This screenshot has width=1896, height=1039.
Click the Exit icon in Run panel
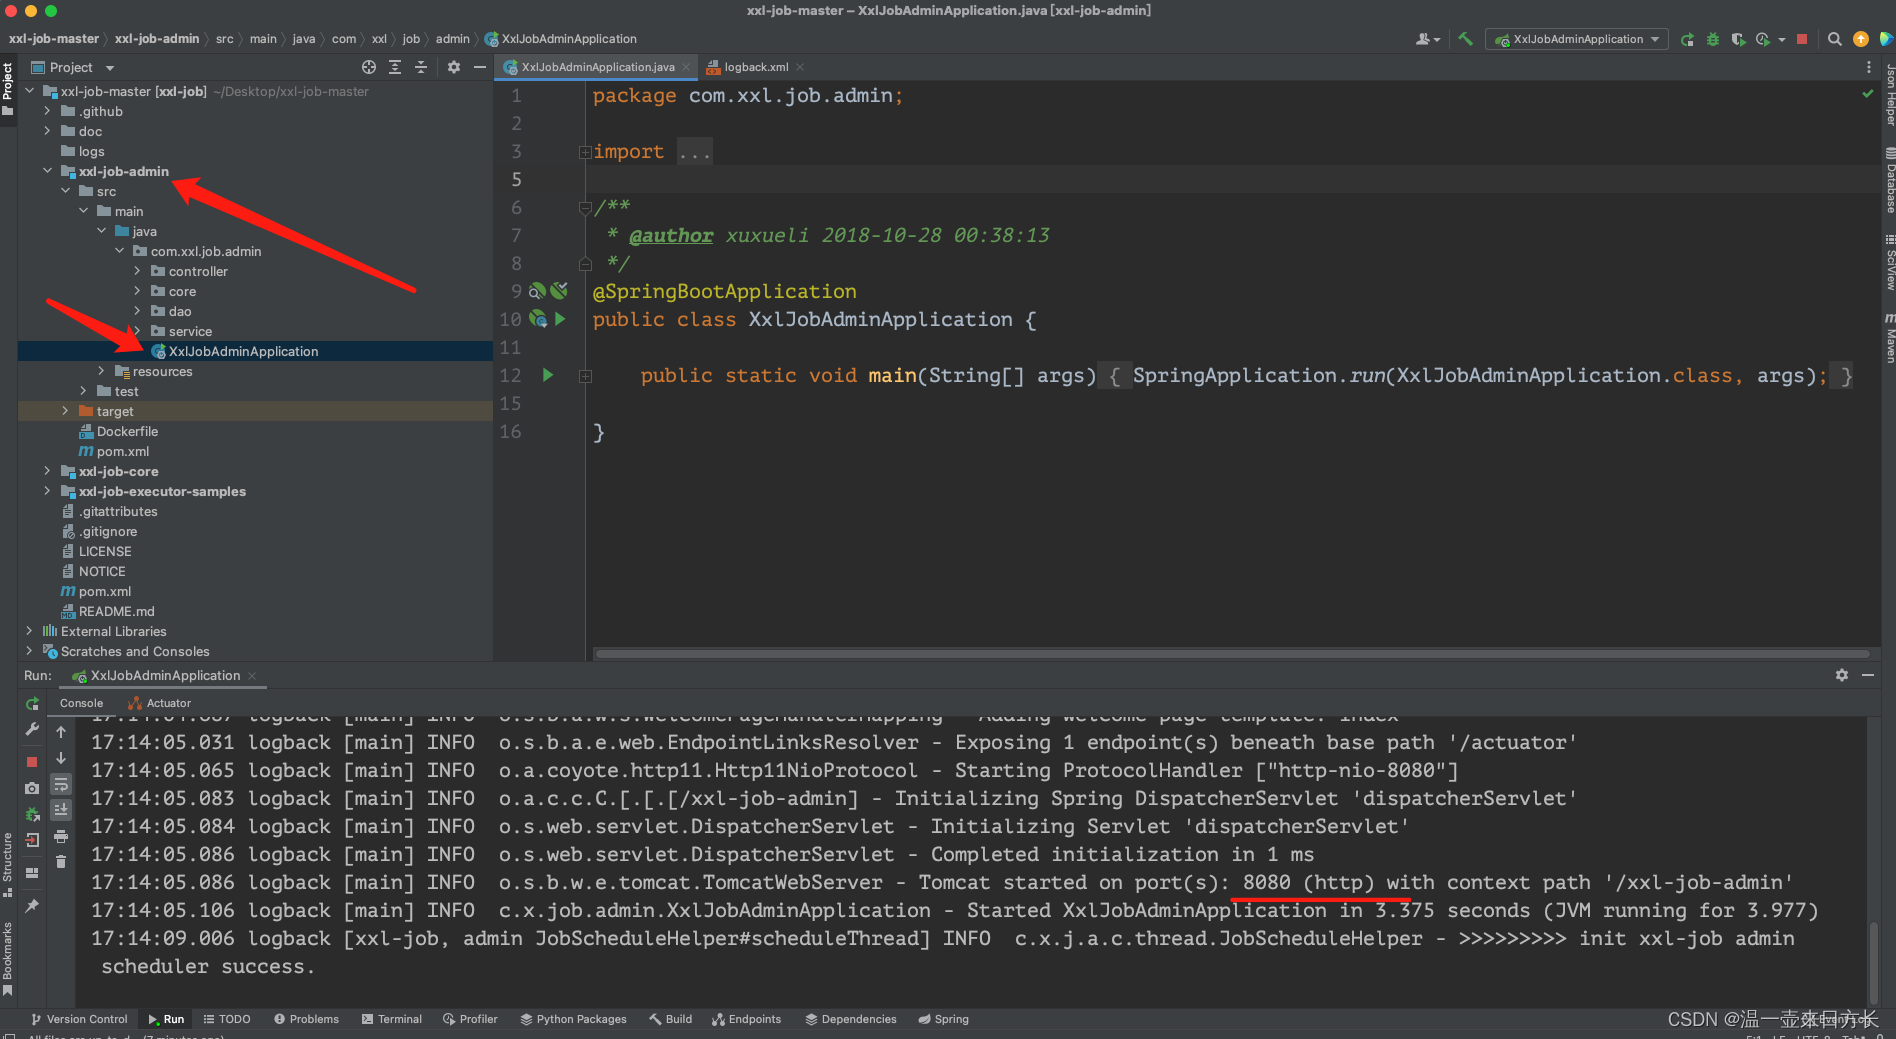32,840
